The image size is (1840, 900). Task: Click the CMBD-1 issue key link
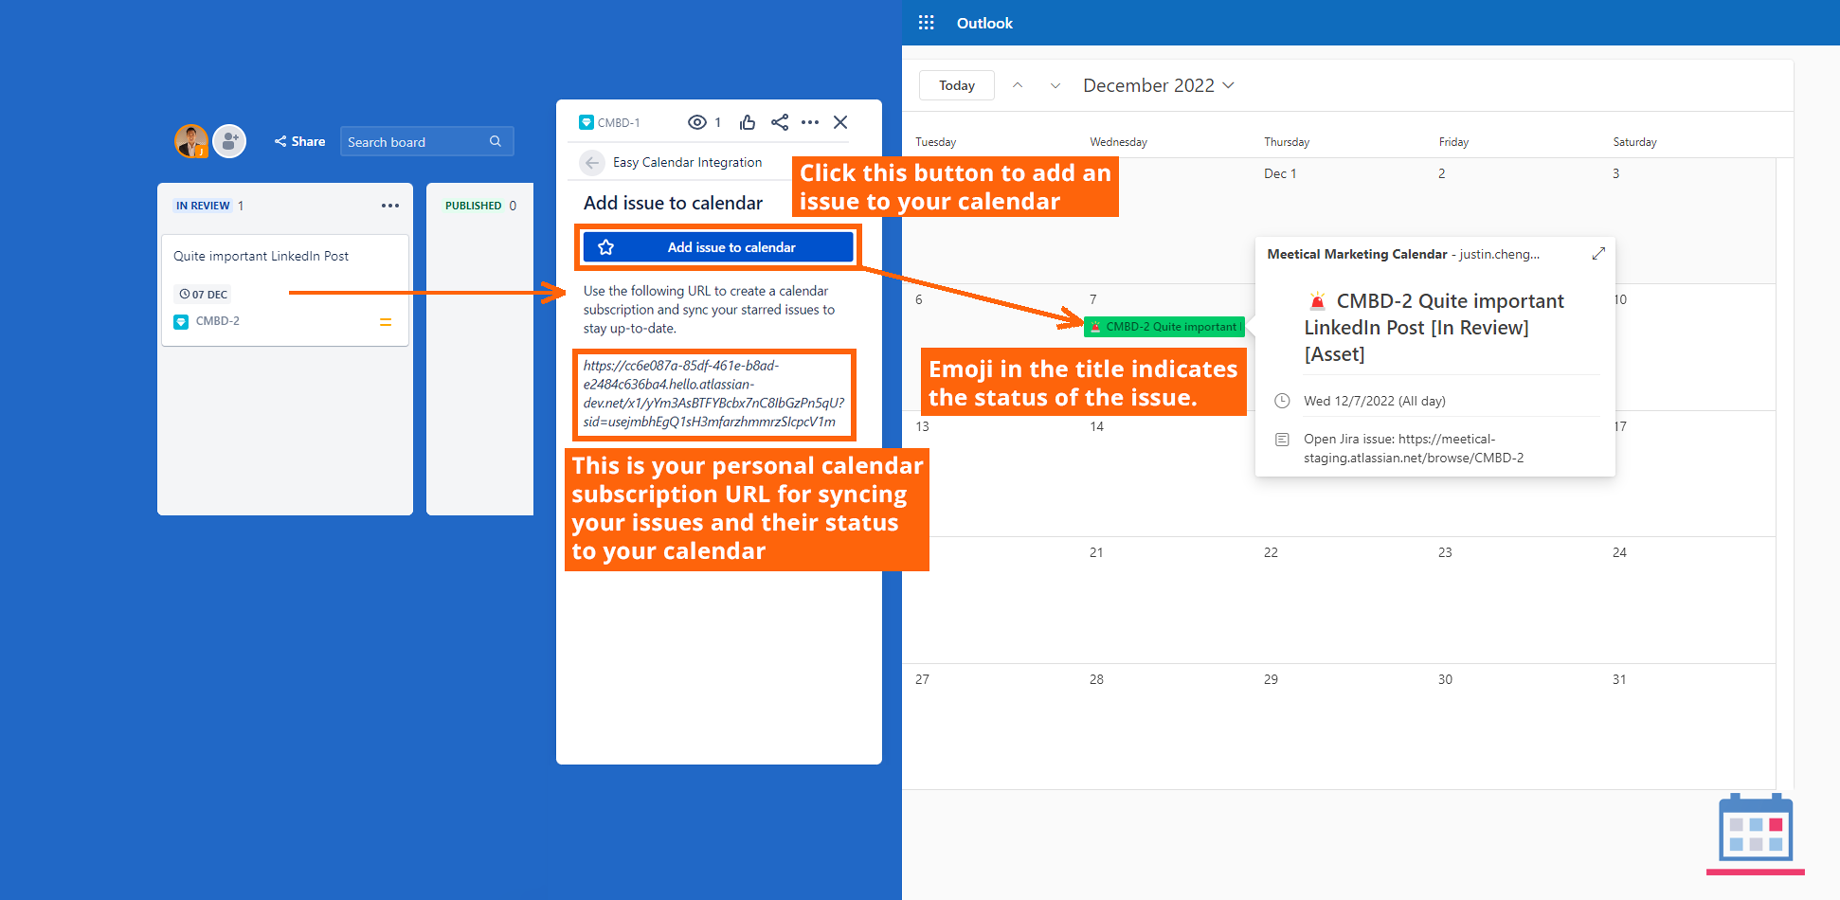[618, 122]
